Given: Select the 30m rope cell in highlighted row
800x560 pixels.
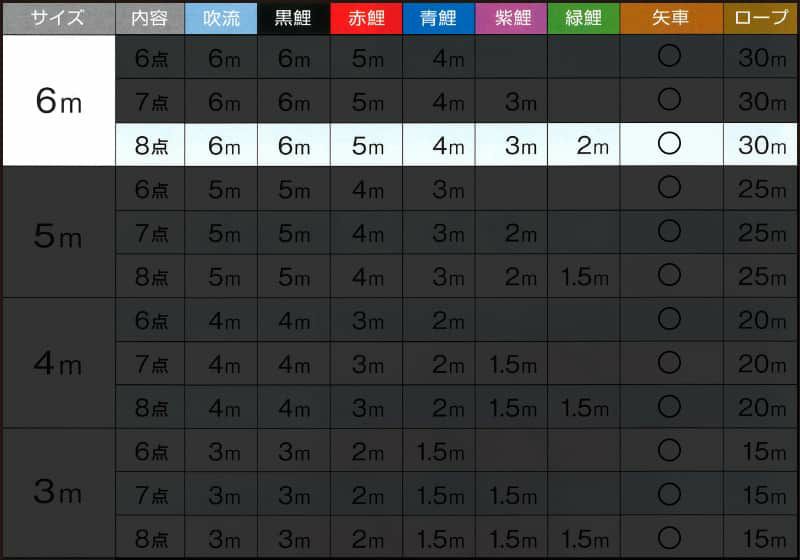Looking at the screenshot, I should click(761, 146).
